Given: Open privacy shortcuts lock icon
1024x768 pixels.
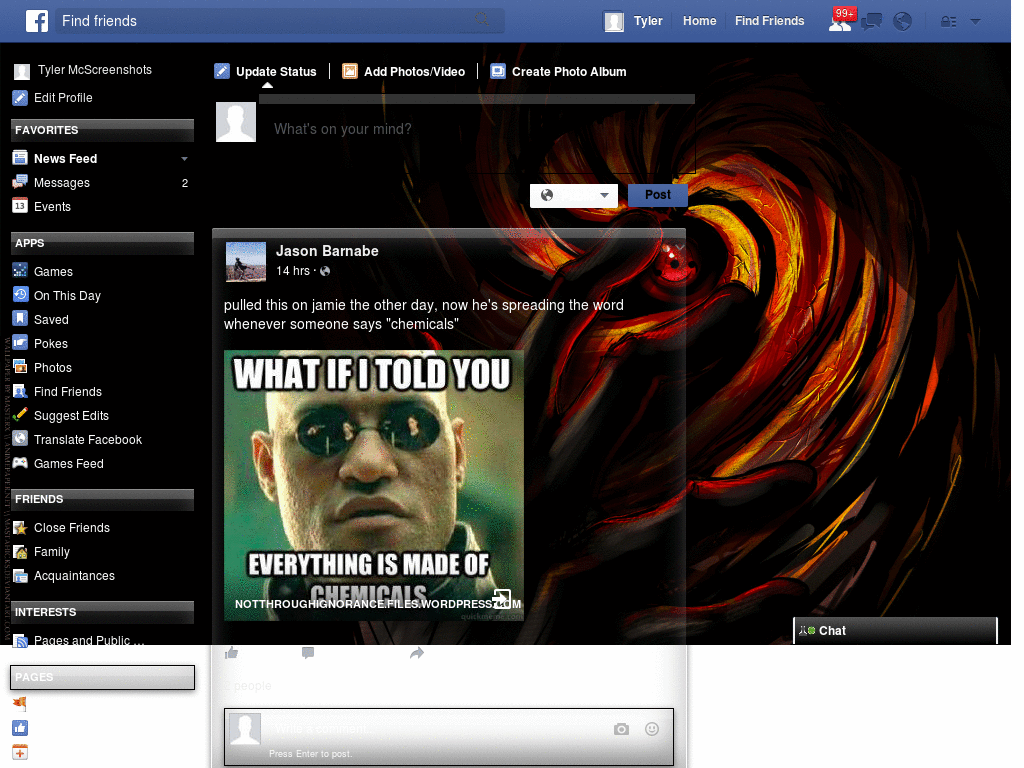Looking at the screenshot, I should click(947, 21).
